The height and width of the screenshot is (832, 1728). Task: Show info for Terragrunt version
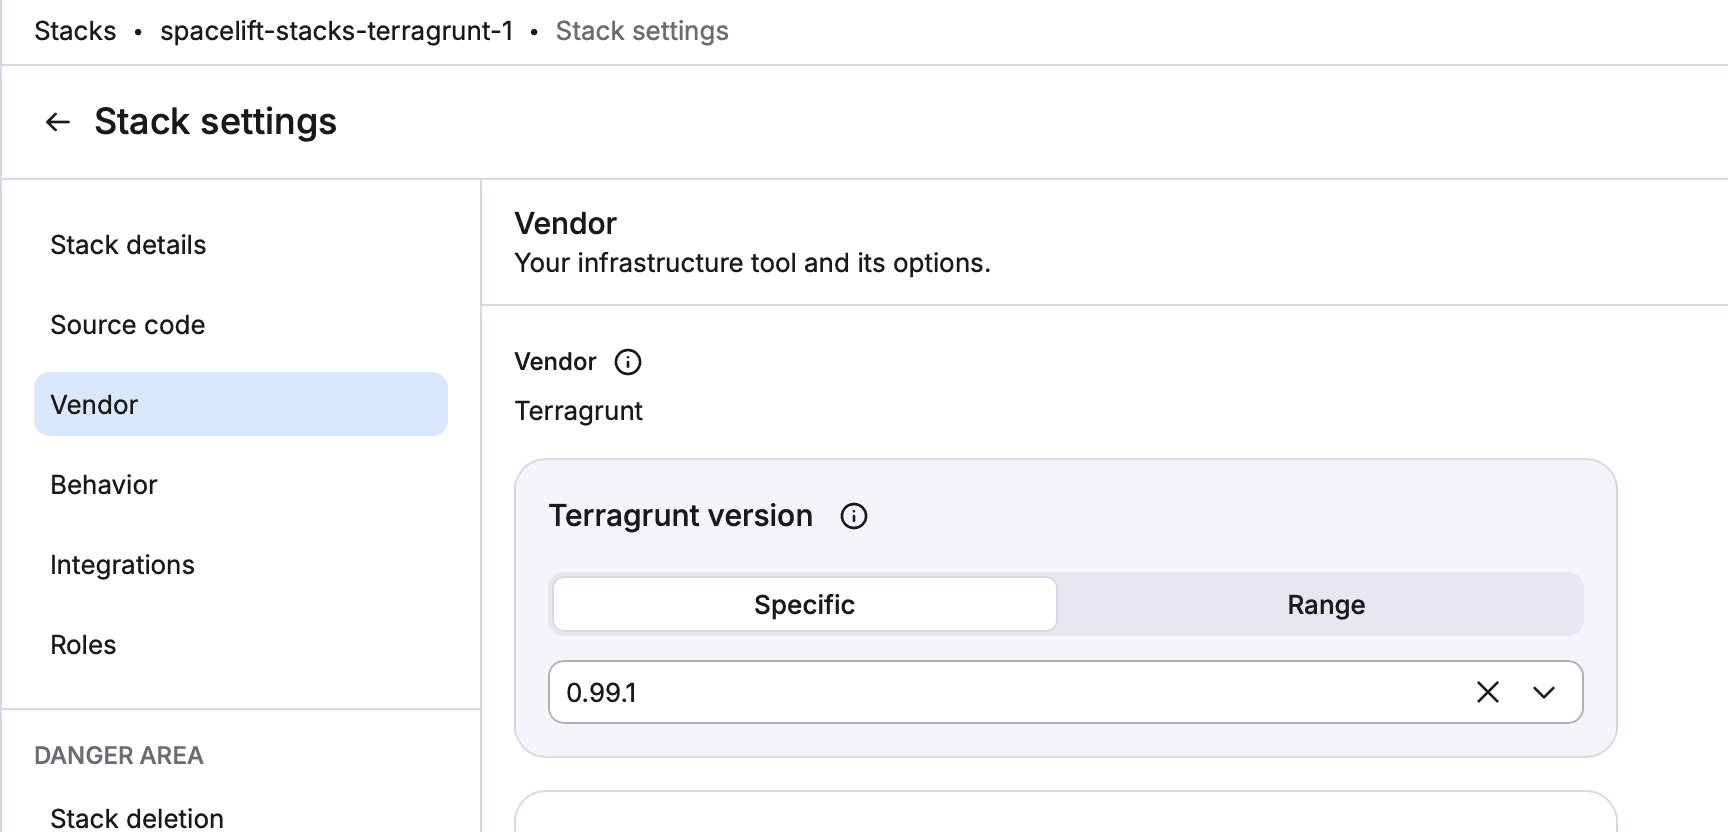coord(854,516)
